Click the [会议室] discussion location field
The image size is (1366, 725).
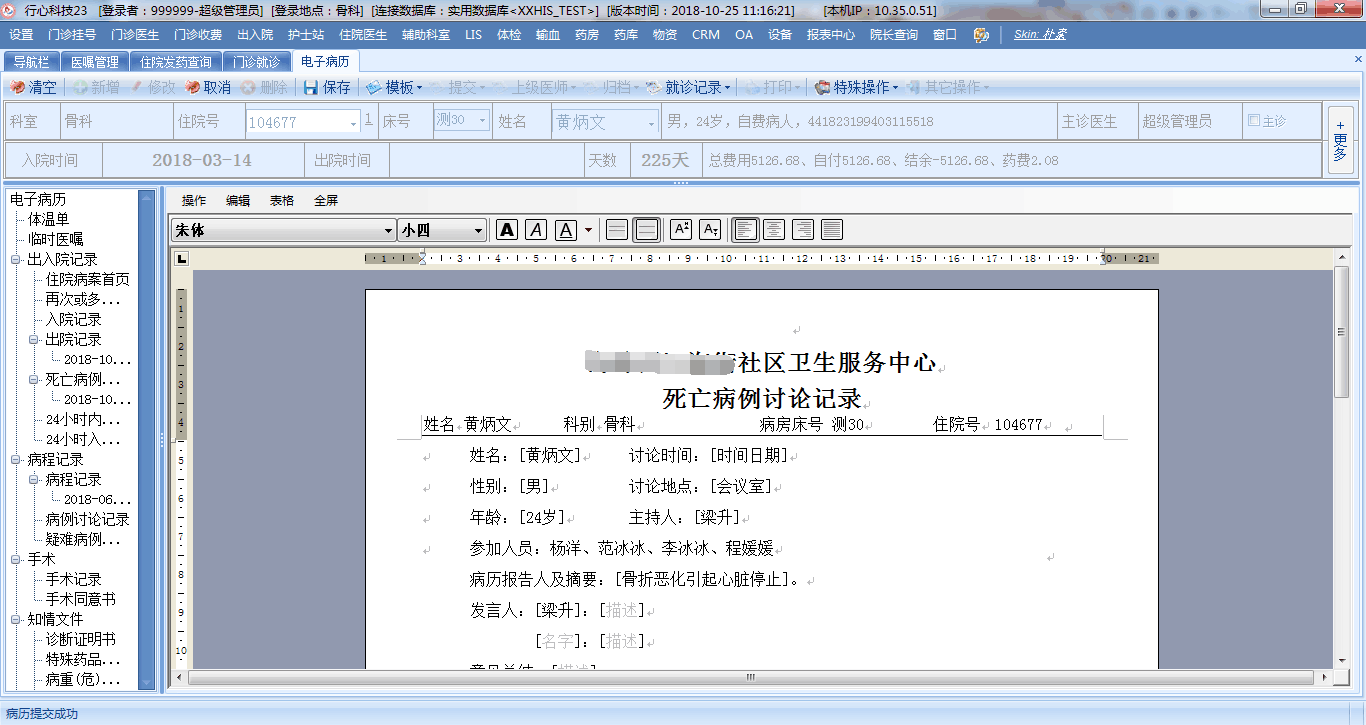(741, 487)
